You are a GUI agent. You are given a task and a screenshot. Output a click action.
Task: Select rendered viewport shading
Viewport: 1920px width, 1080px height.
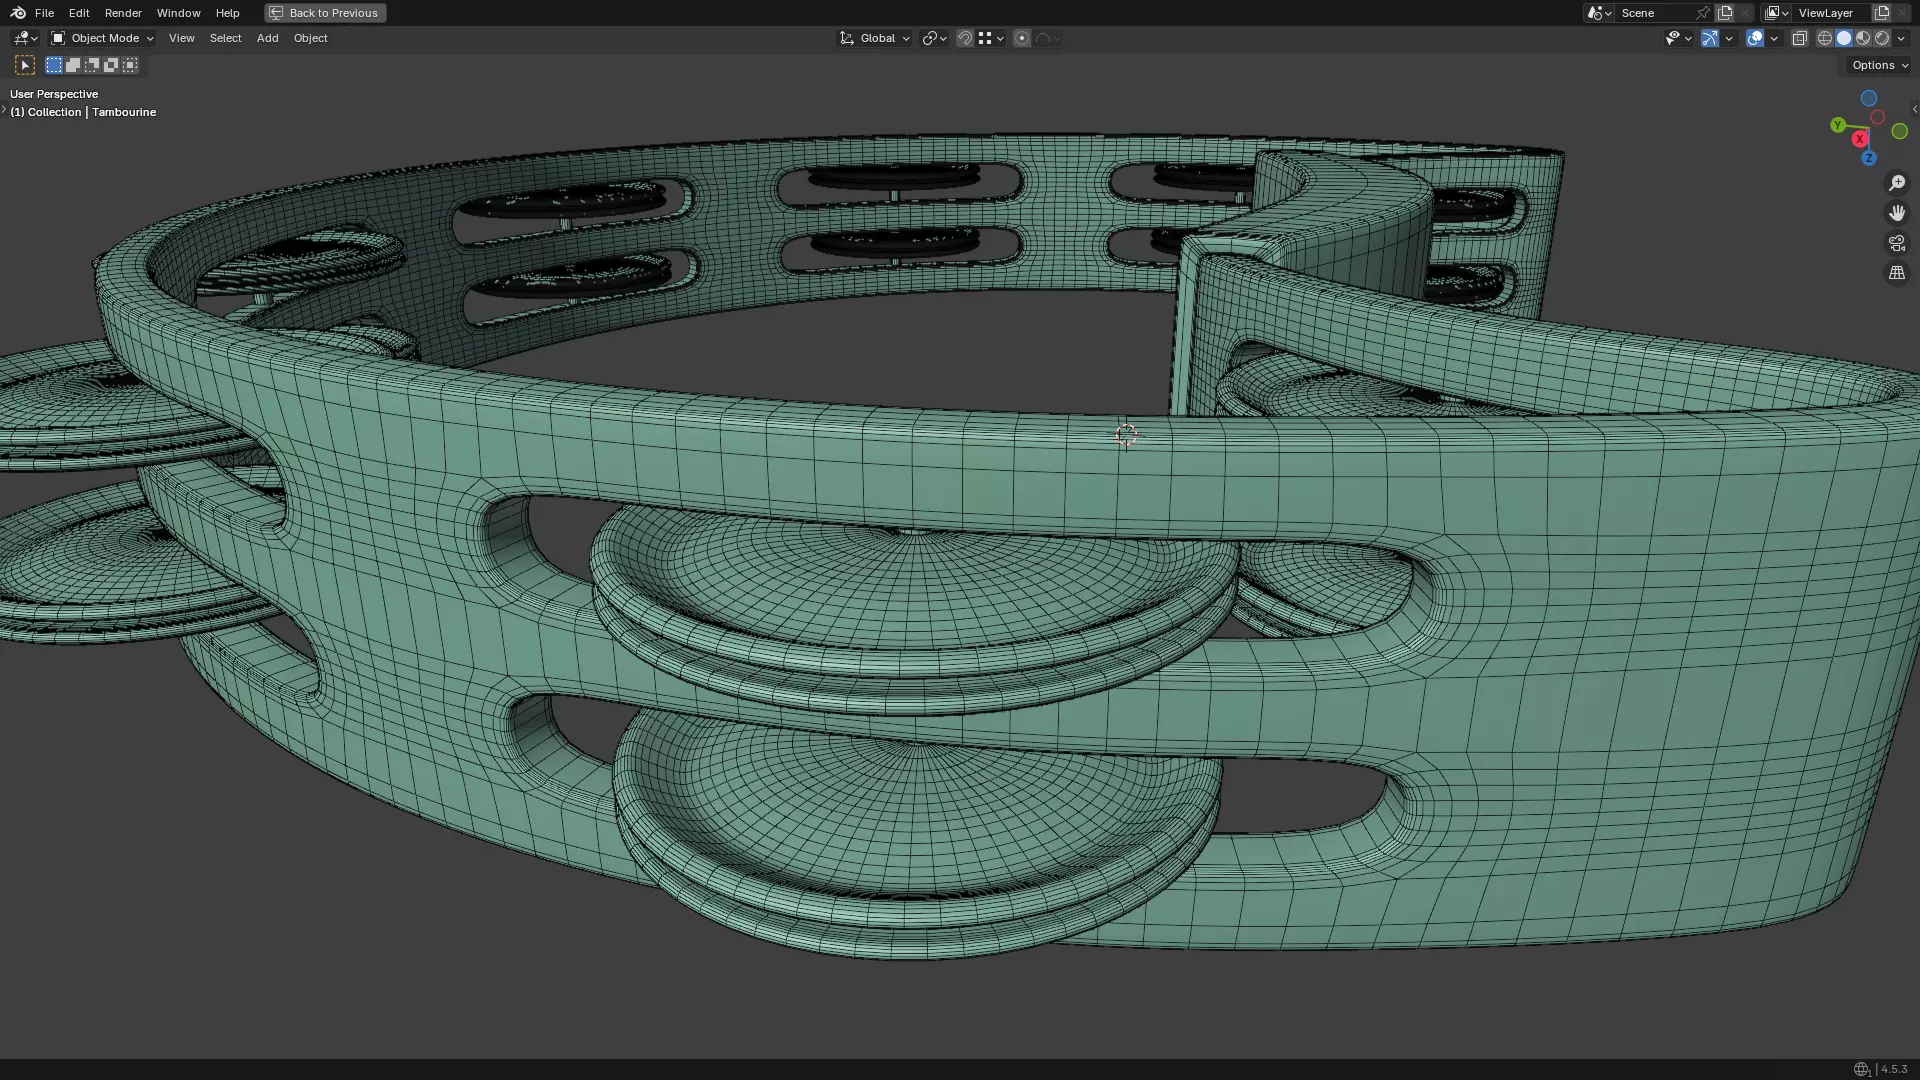point(1882,38)
